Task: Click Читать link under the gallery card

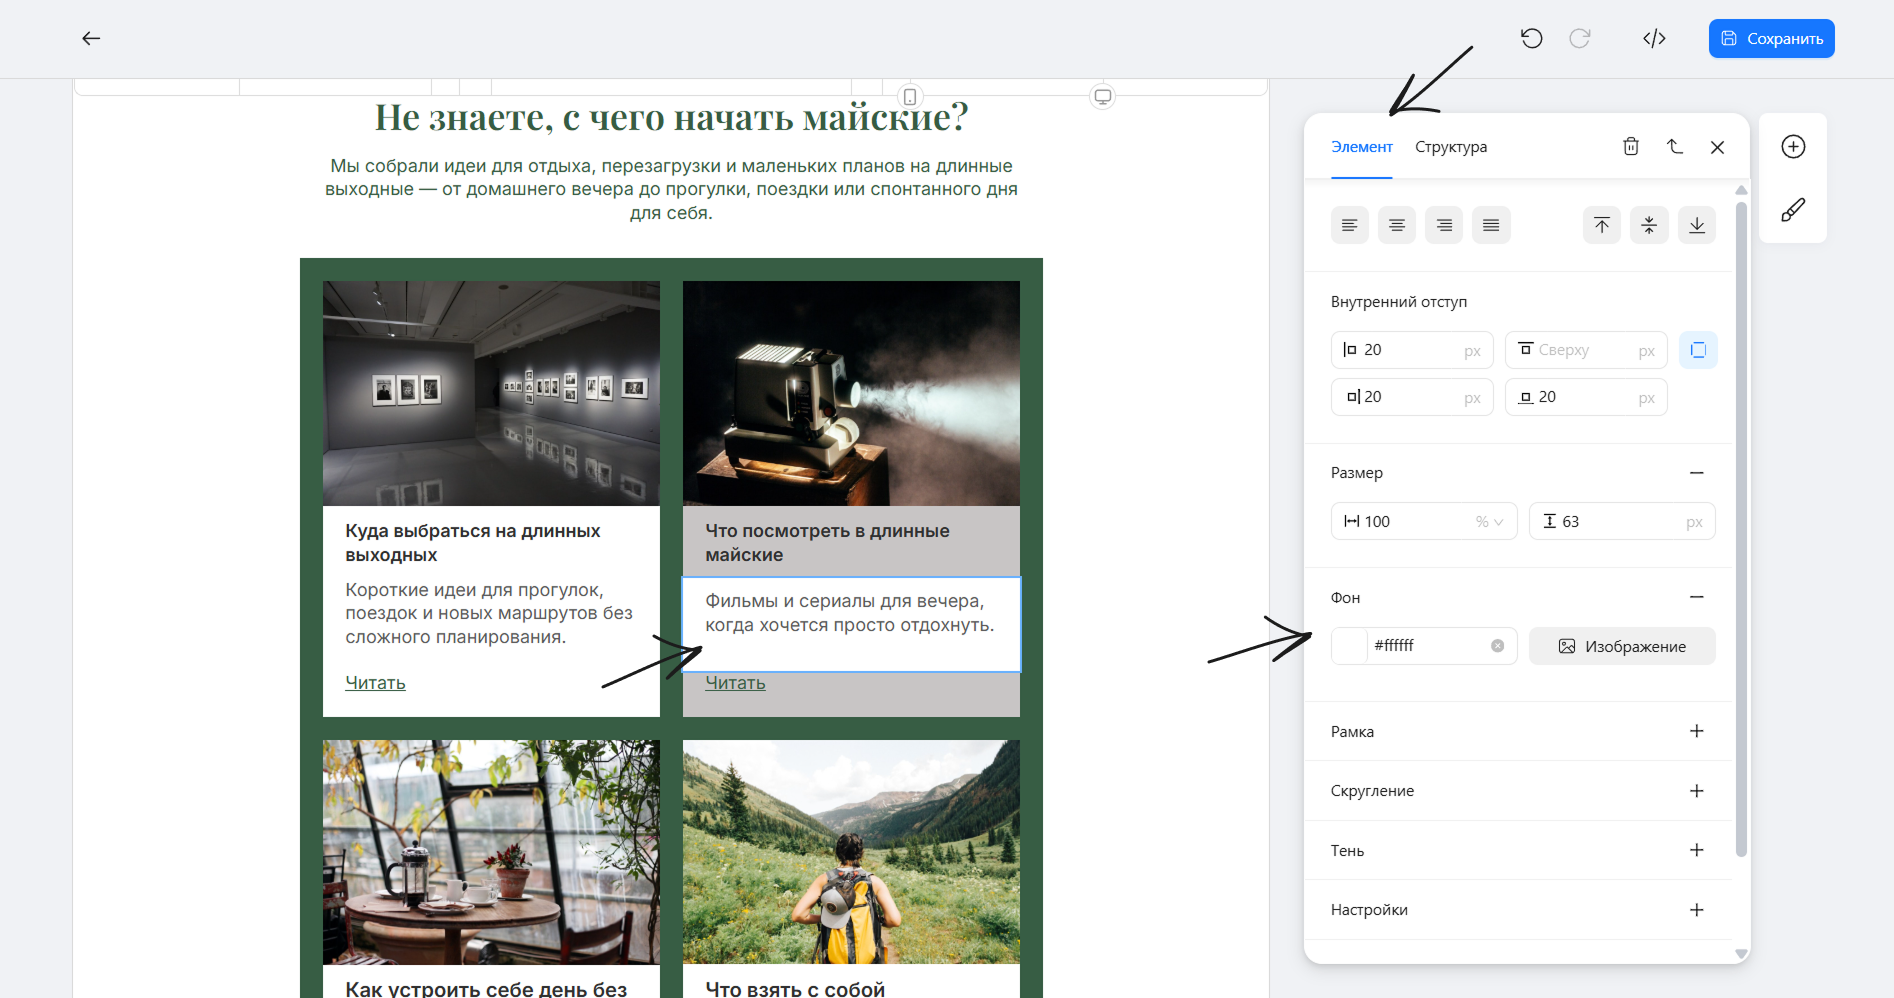Action: coord(375,683)
